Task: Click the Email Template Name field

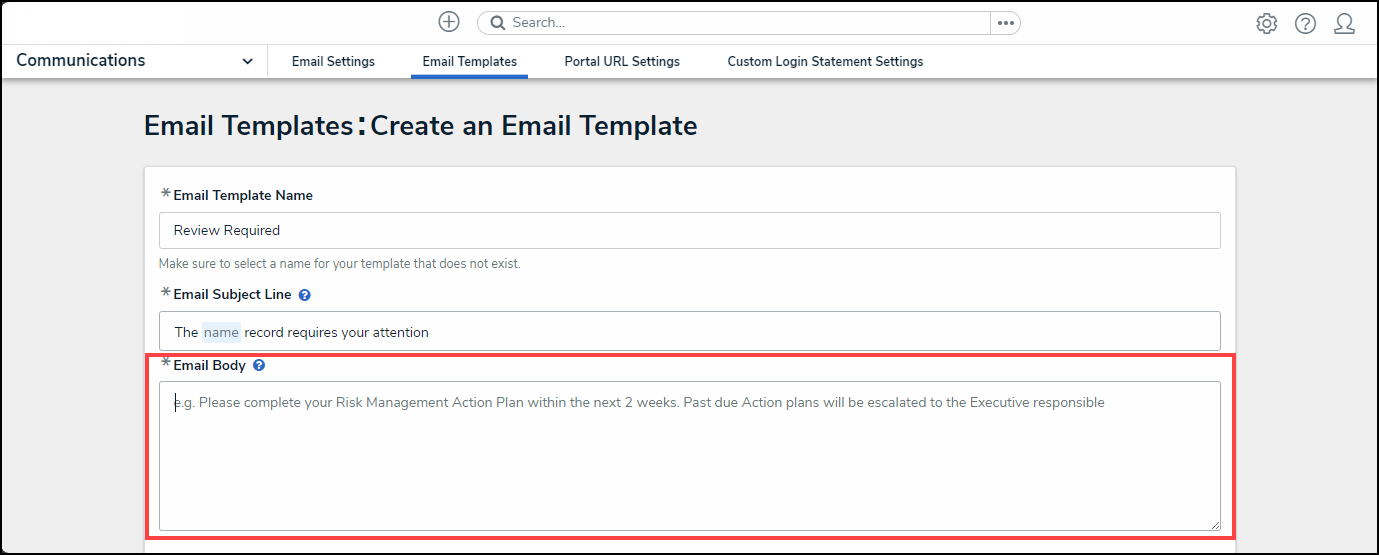Action: point(689,230)
